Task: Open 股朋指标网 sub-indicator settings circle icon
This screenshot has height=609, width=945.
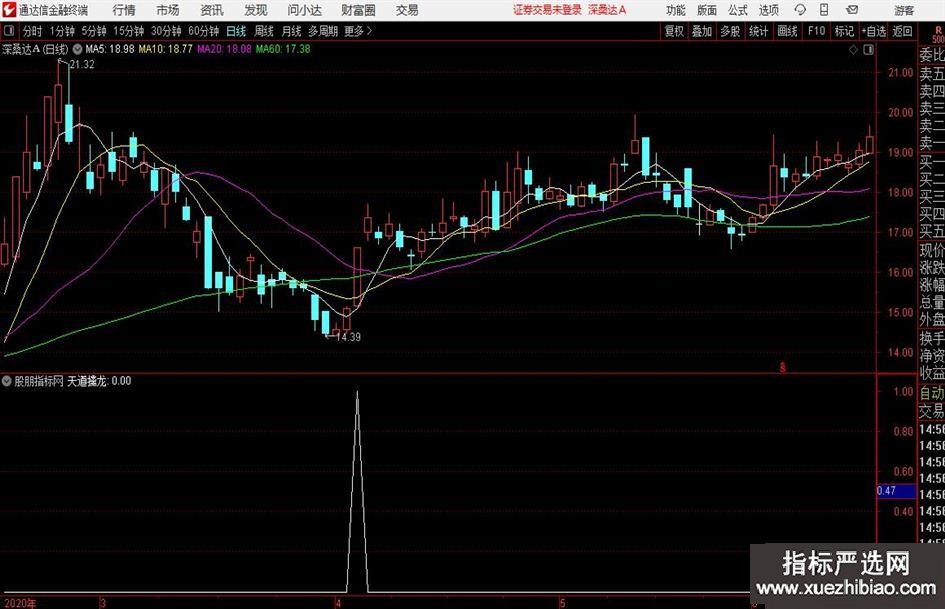Action: (7, 380)
